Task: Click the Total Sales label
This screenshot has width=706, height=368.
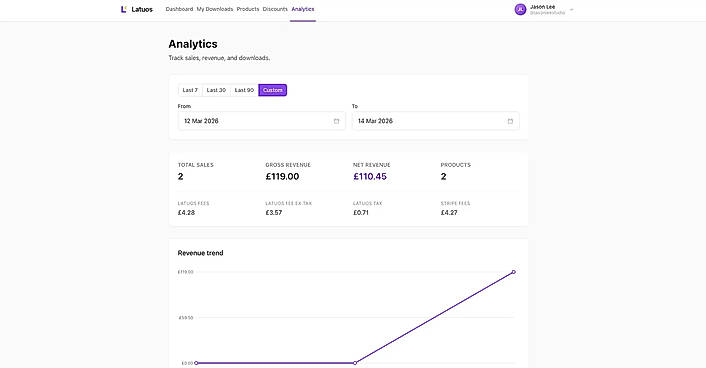Action: 195,165
